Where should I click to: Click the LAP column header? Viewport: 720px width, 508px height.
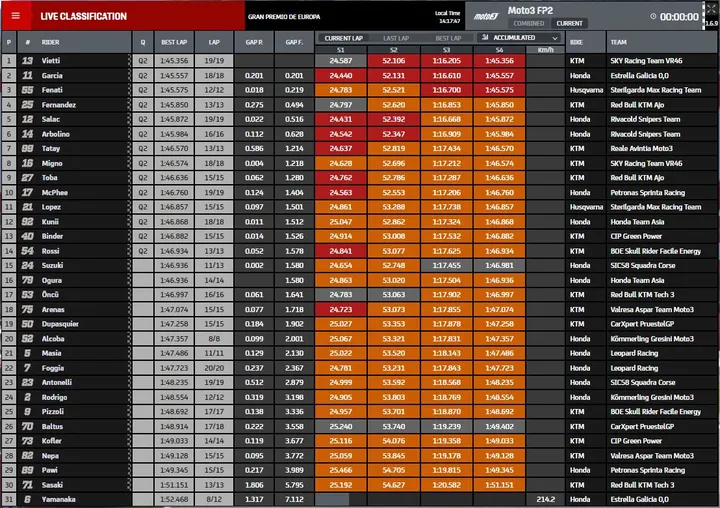click(214, 42)
